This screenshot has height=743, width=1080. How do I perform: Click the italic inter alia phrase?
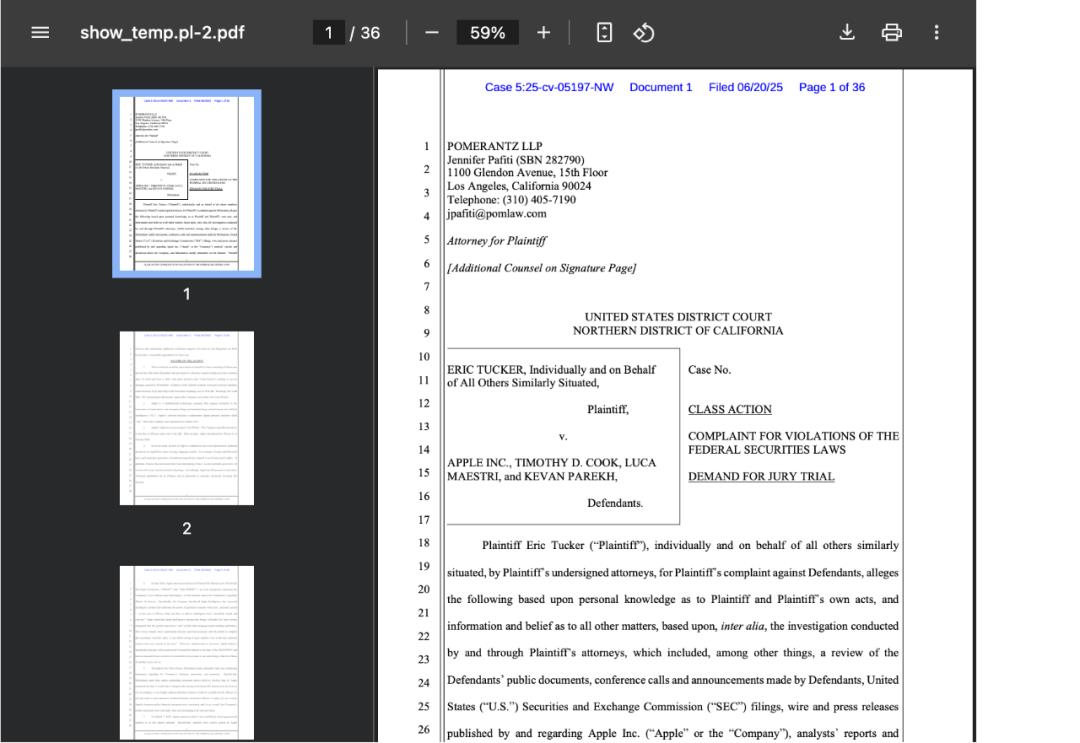click(742, 626)
